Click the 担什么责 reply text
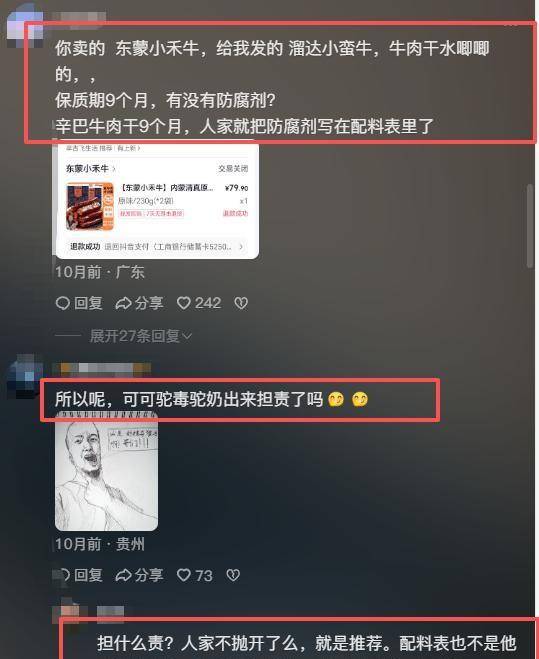Screen dimensions: 539x659 (306, 643)
